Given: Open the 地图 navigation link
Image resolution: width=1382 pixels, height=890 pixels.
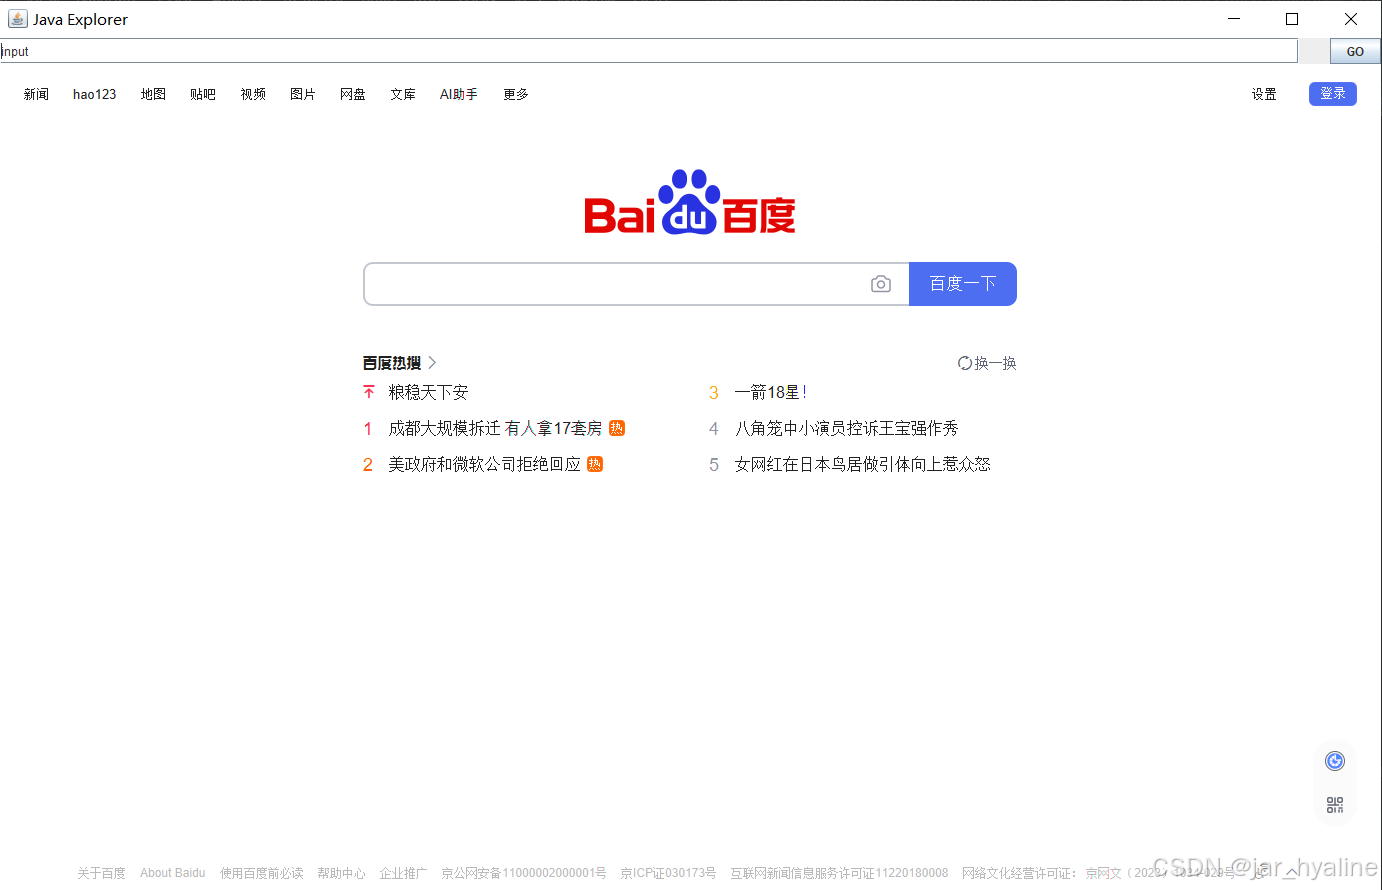Looking at the screenshot, I should (153, 94).
